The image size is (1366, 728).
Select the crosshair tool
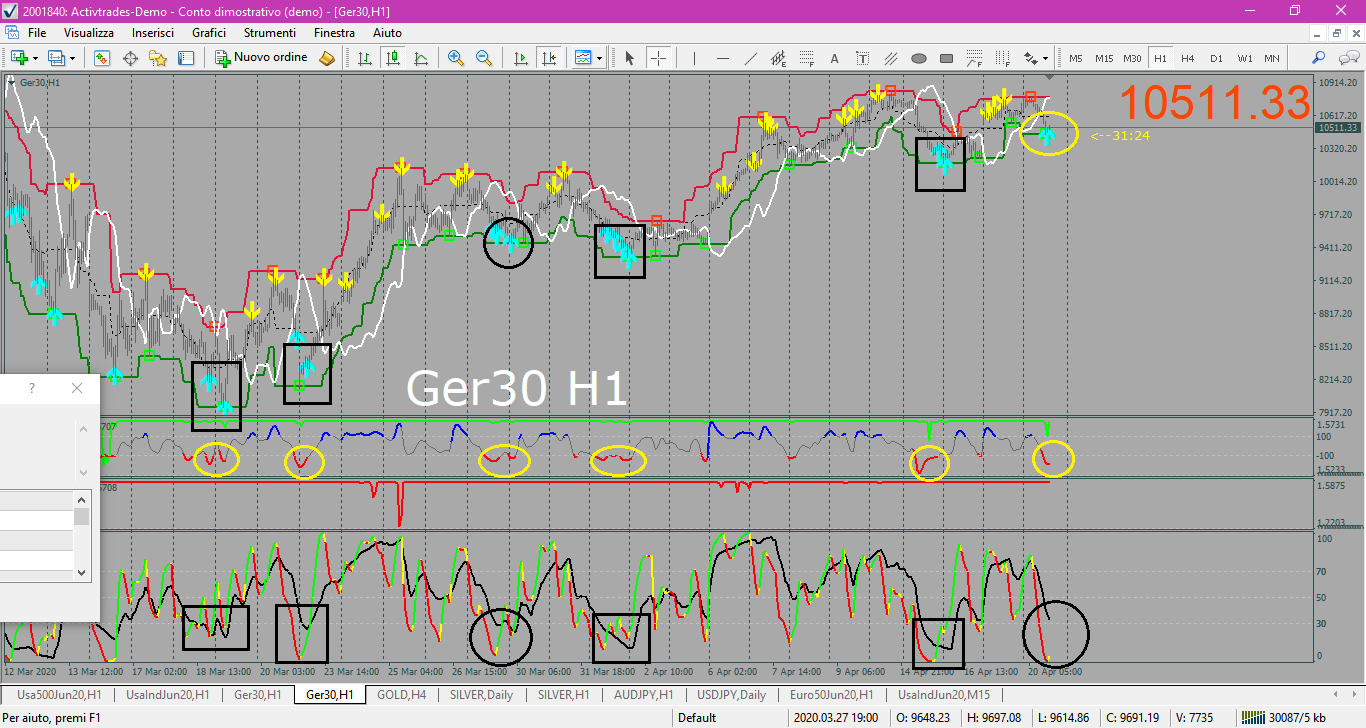(x=658, y=58)
